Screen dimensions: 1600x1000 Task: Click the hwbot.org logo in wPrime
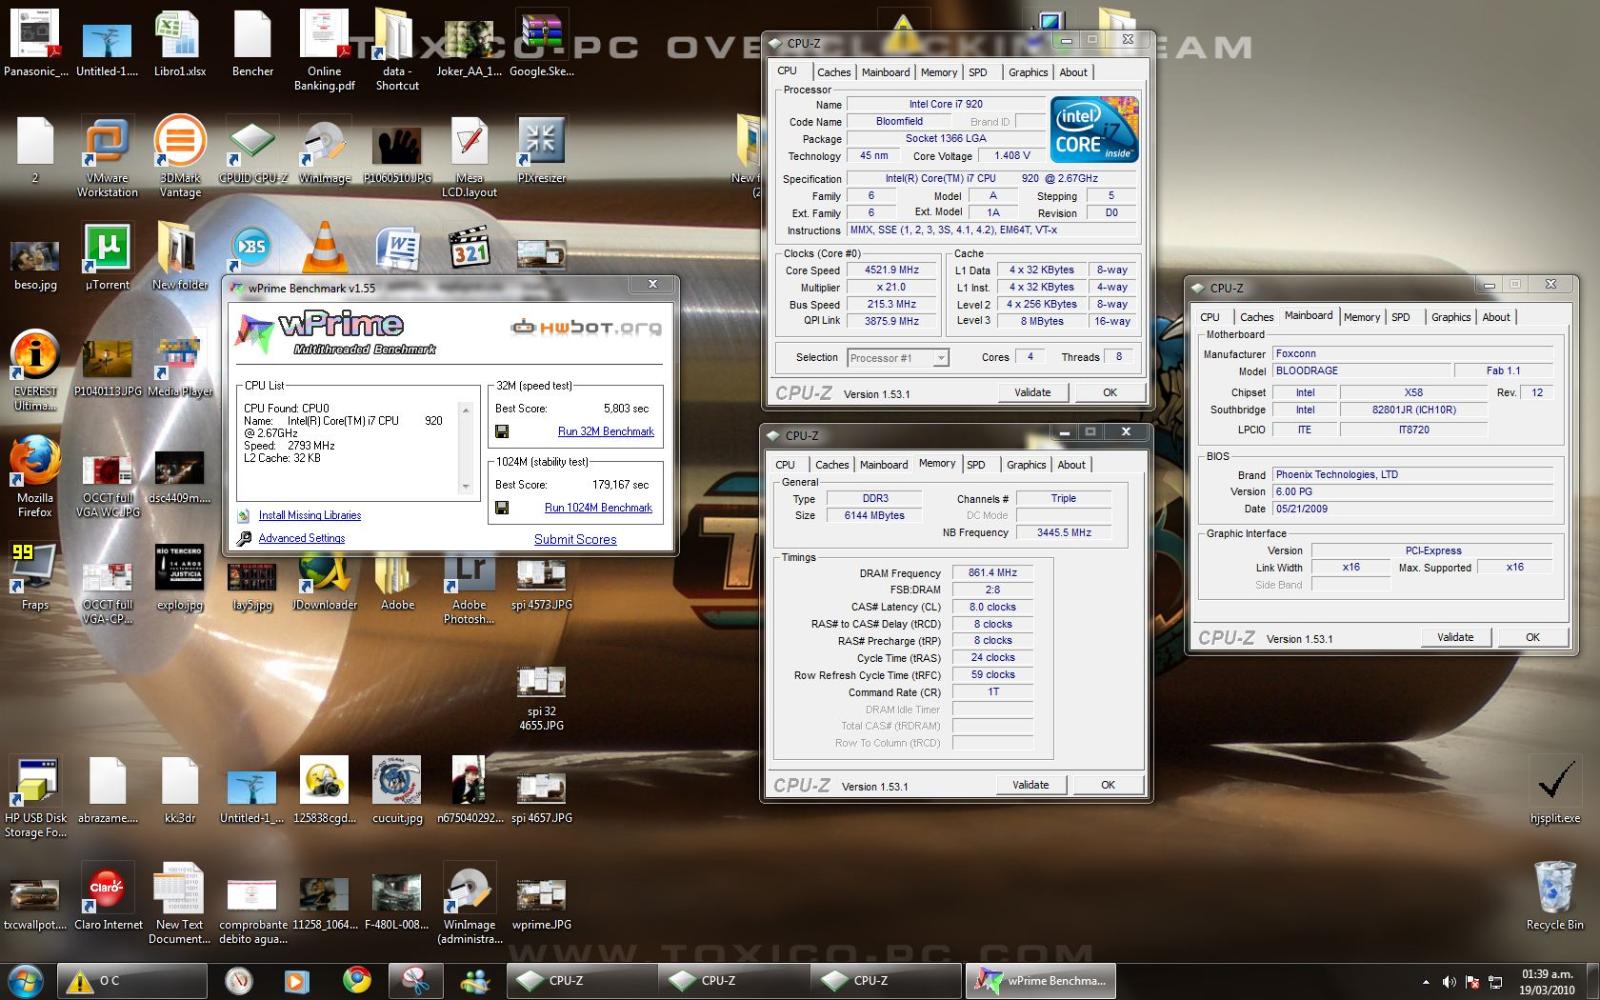586,327
